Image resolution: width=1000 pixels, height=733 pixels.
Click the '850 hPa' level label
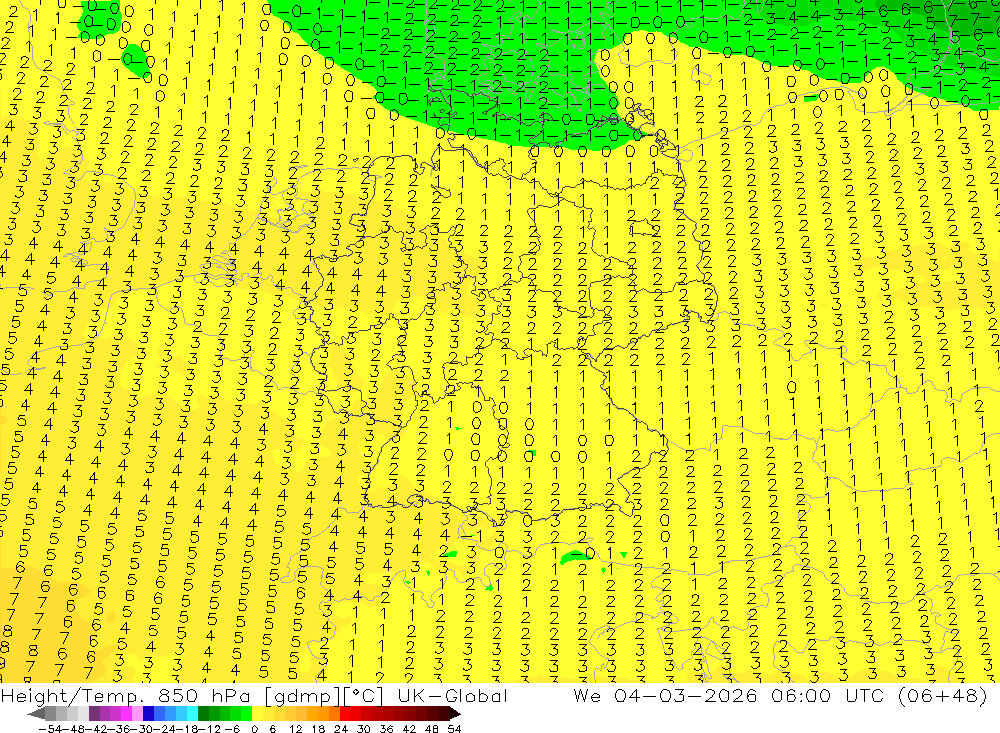203,696
